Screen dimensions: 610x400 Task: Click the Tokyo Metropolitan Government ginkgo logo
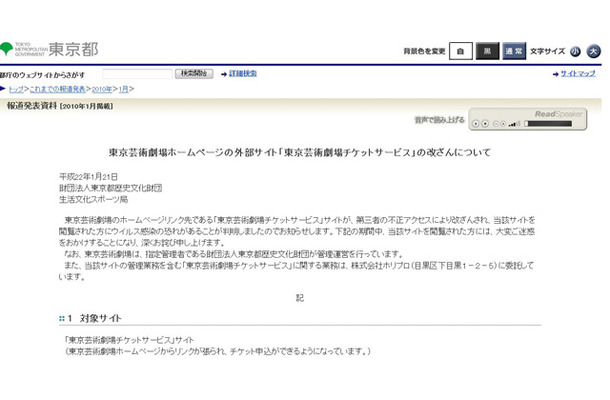7,49
